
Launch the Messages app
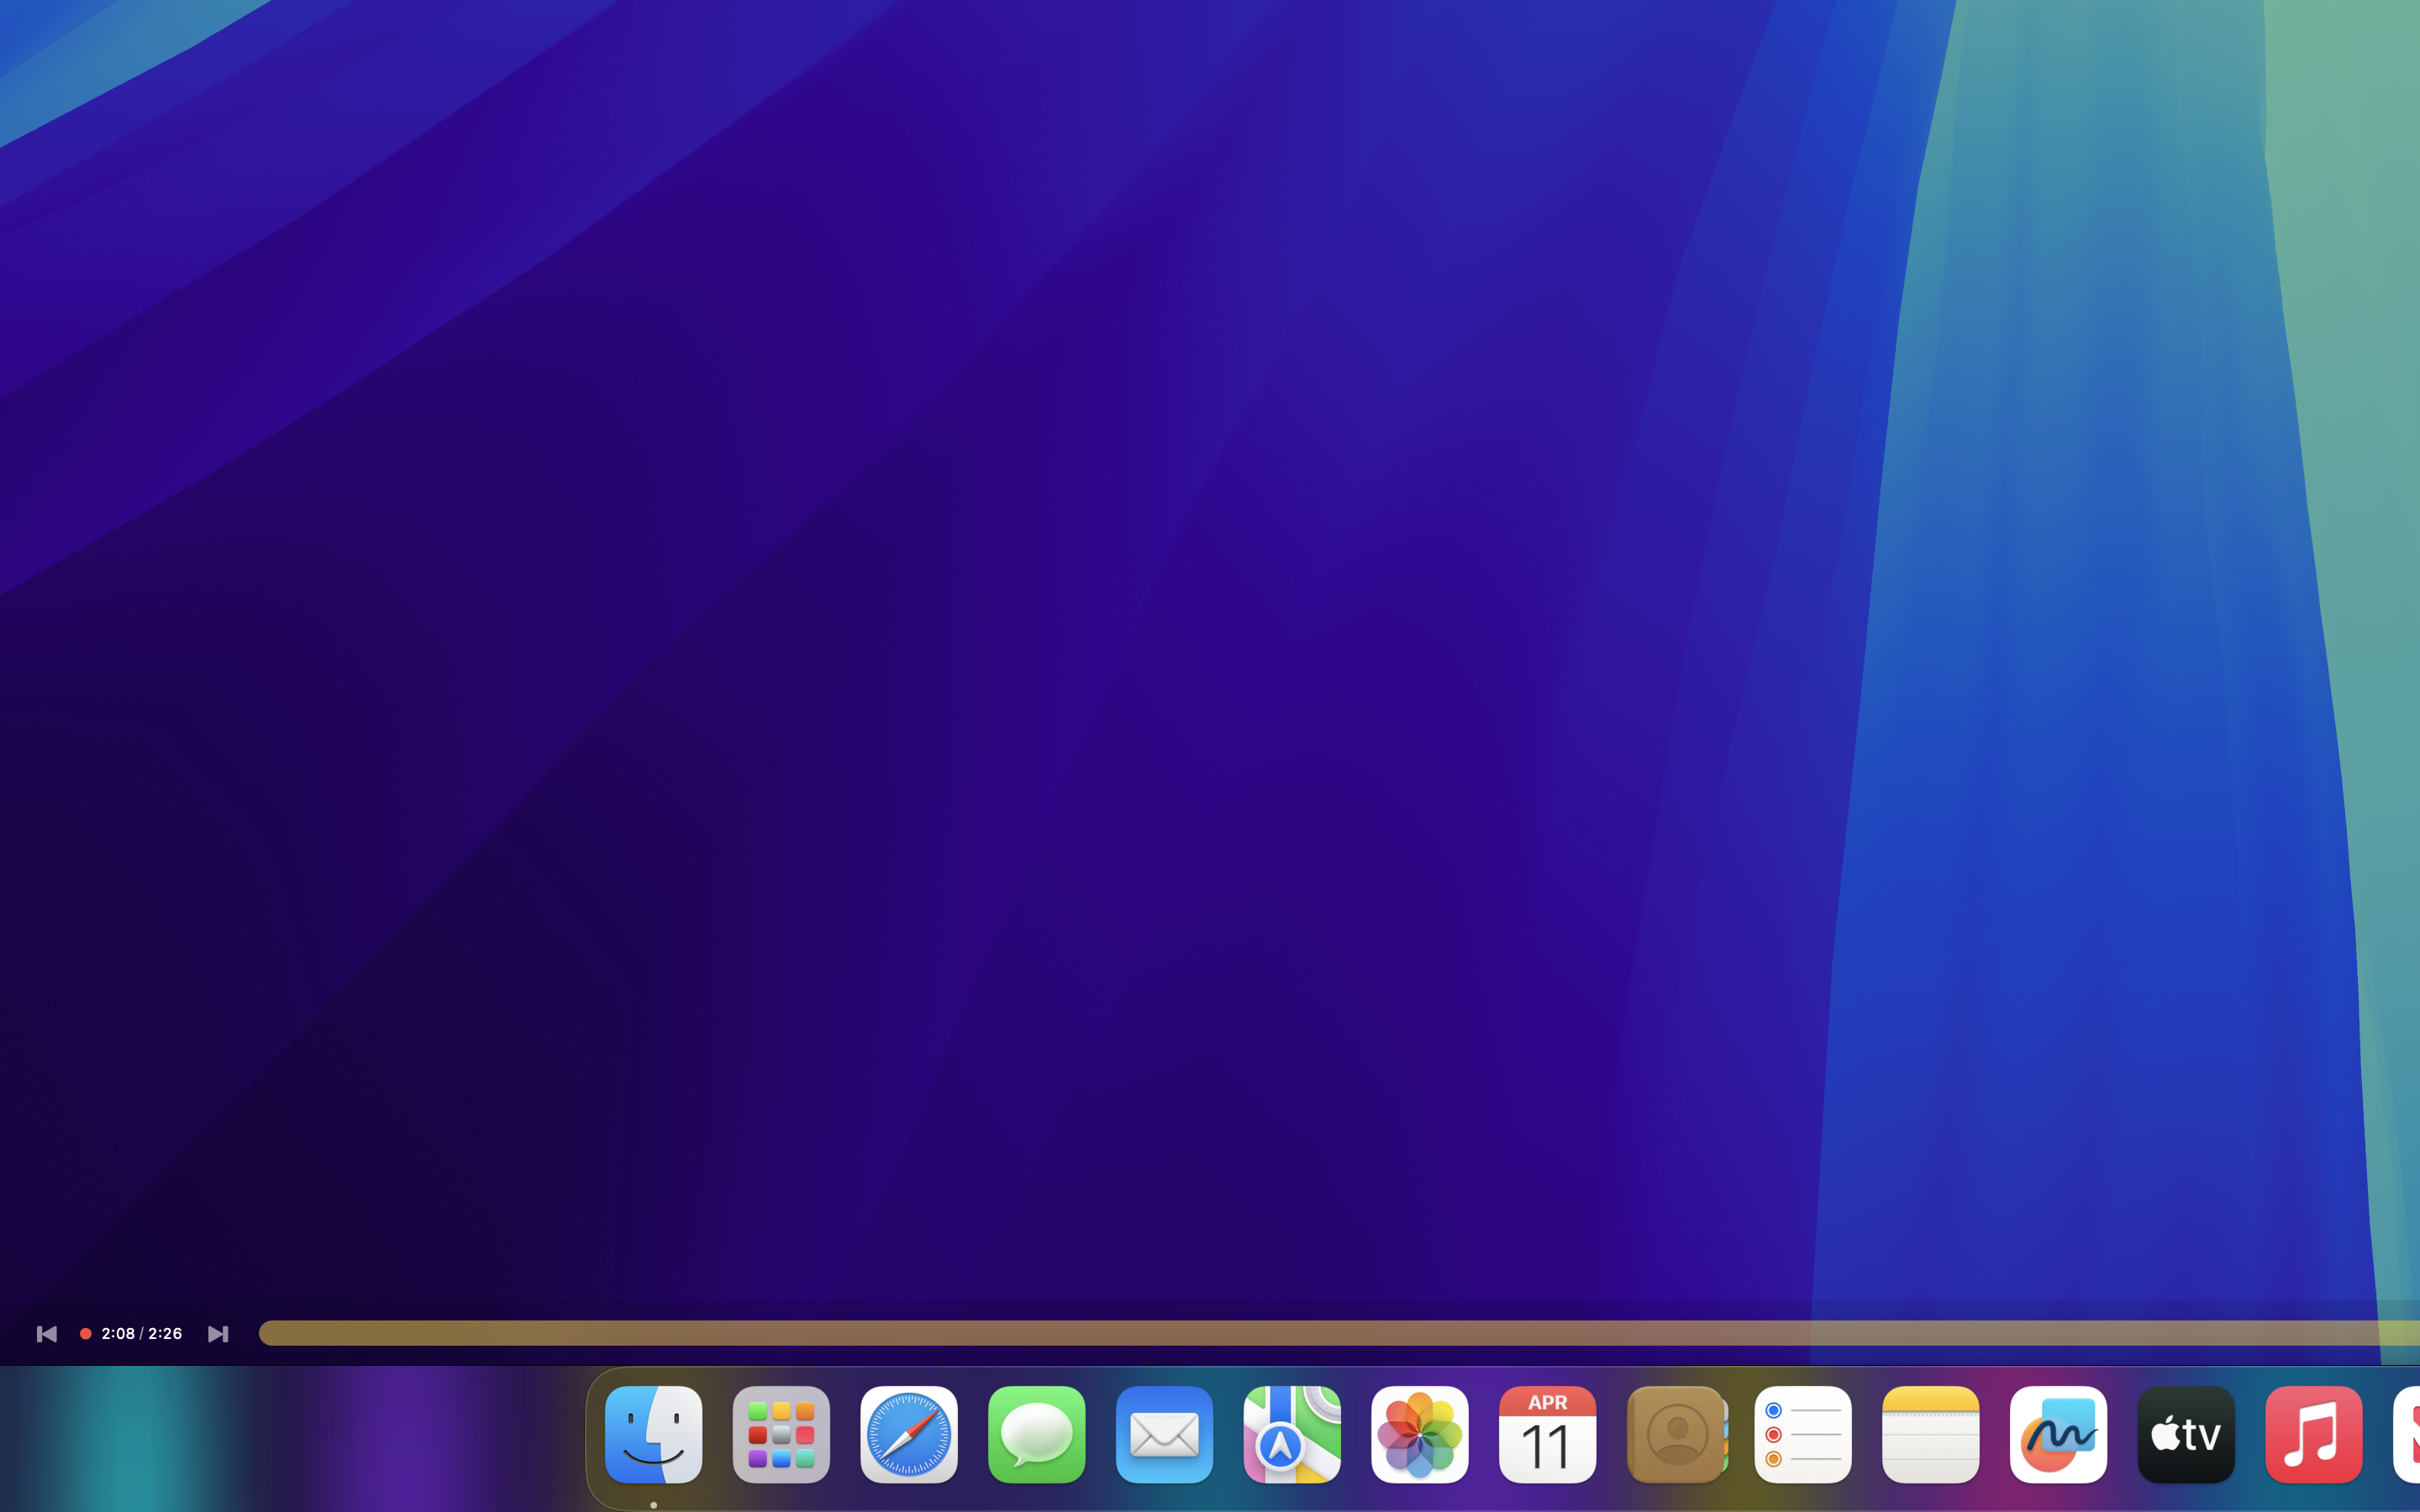click(1036, 1434)
